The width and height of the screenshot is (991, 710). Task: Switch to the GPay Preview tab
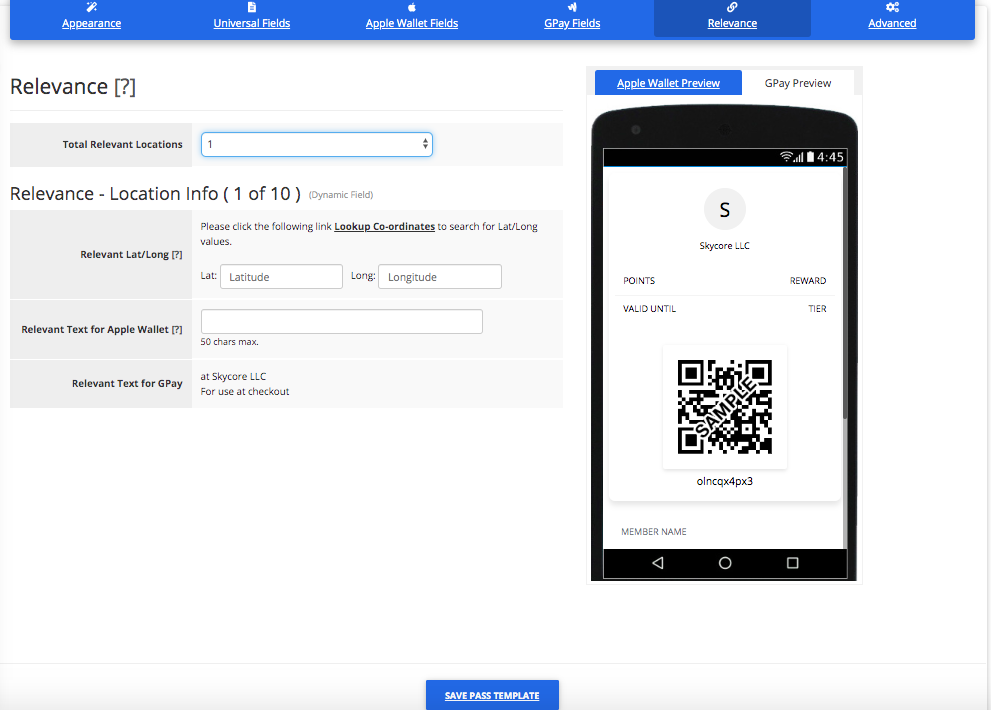[x=798, y=83]
